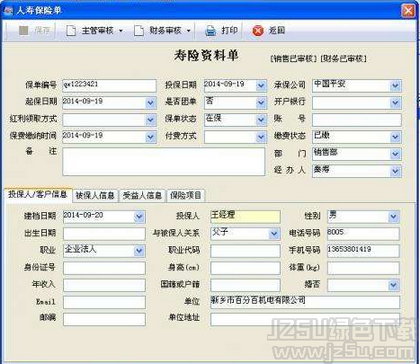Click the Email input field

tap(104, 302)
